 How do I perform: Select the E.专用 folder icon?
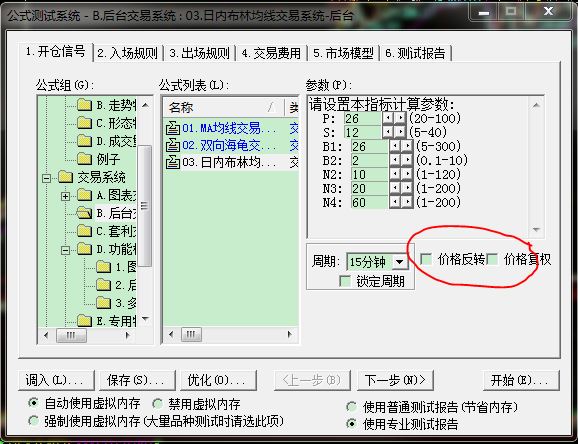(84, 321)
